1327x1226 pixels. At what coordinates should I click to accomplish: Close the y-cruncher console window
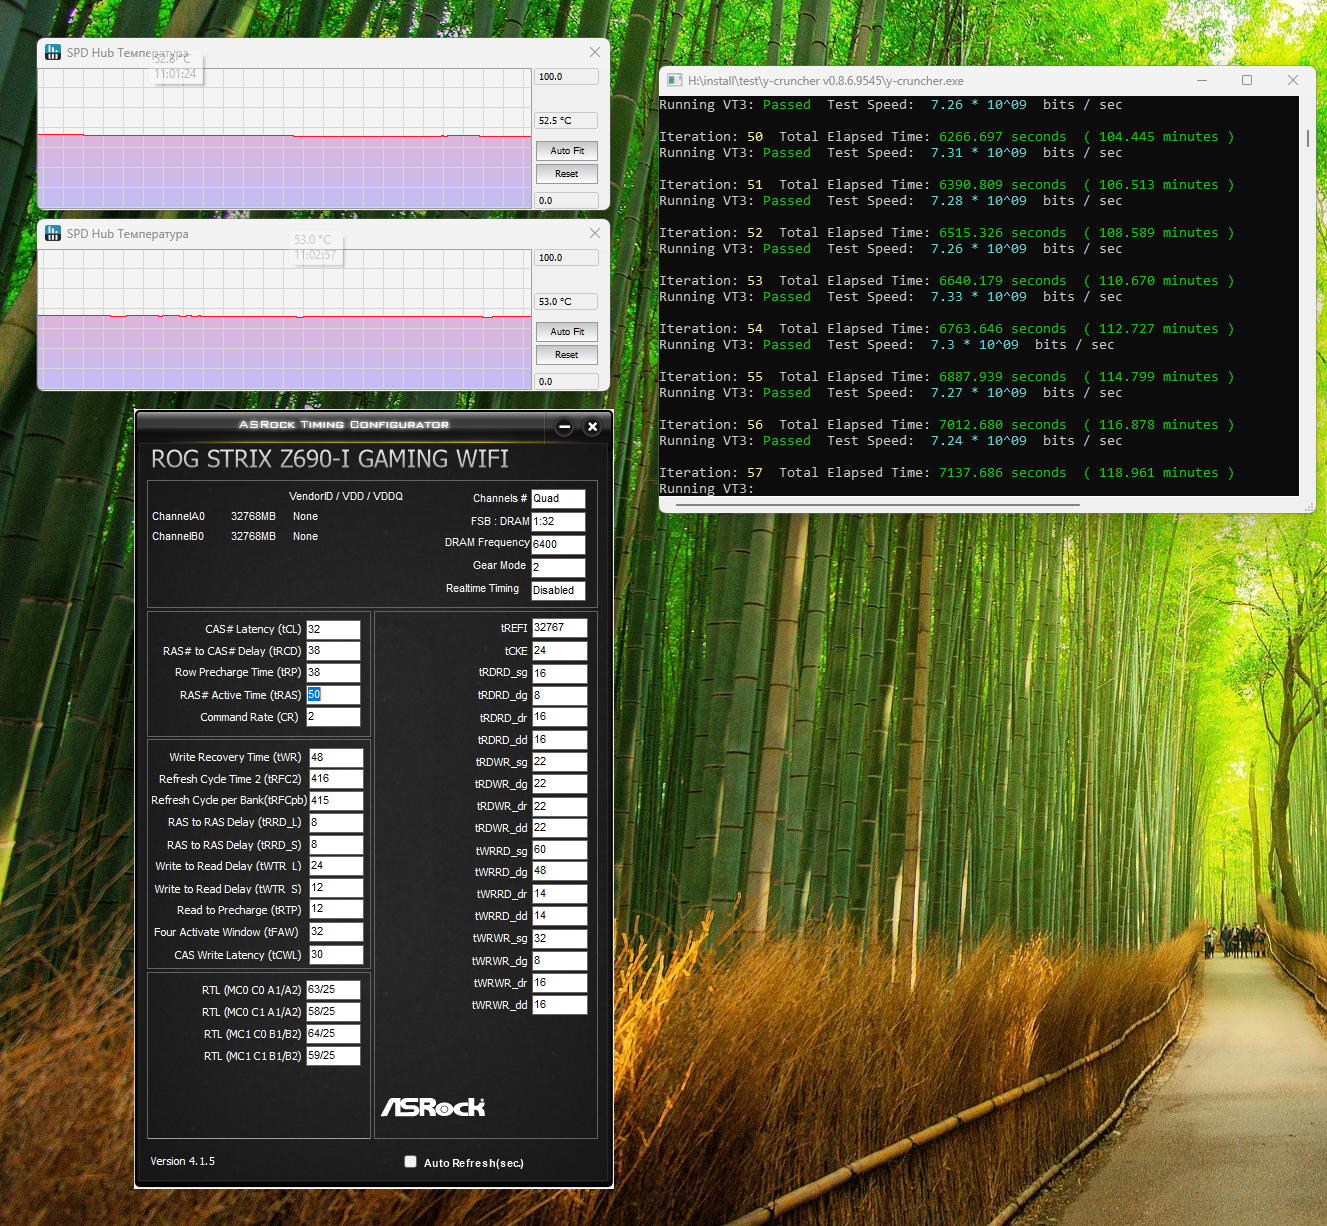tap(1293, 80)
